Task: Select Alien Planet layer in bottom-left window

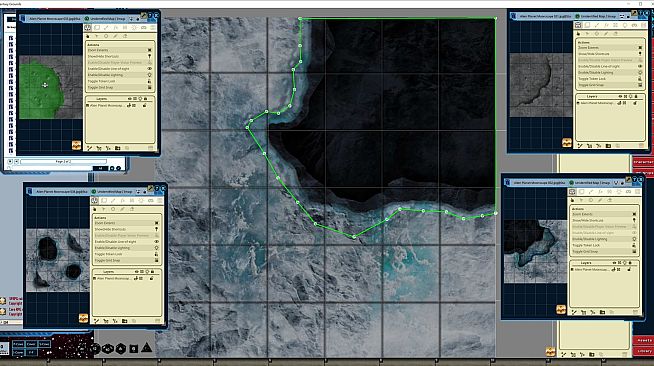Action: pos(114,278)
